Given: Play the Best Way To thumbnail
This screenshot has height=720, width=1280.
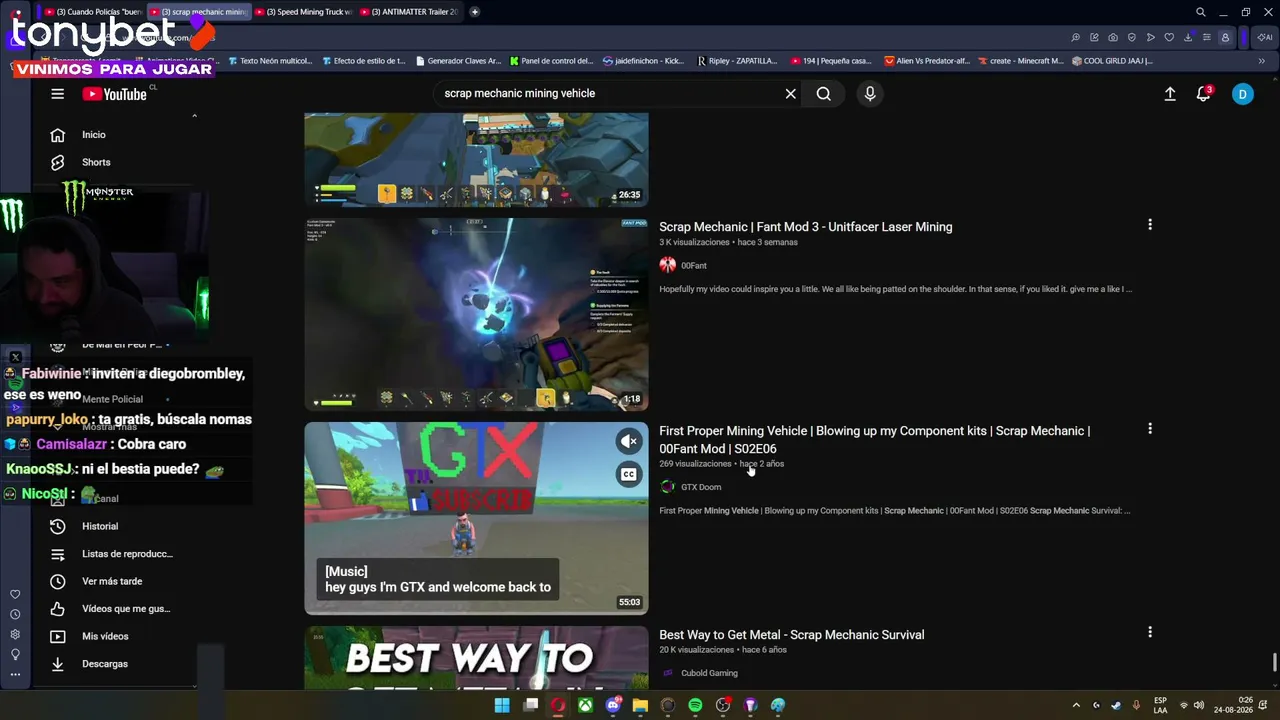Looking at the screenshot, I should click(x=476, y=658).
